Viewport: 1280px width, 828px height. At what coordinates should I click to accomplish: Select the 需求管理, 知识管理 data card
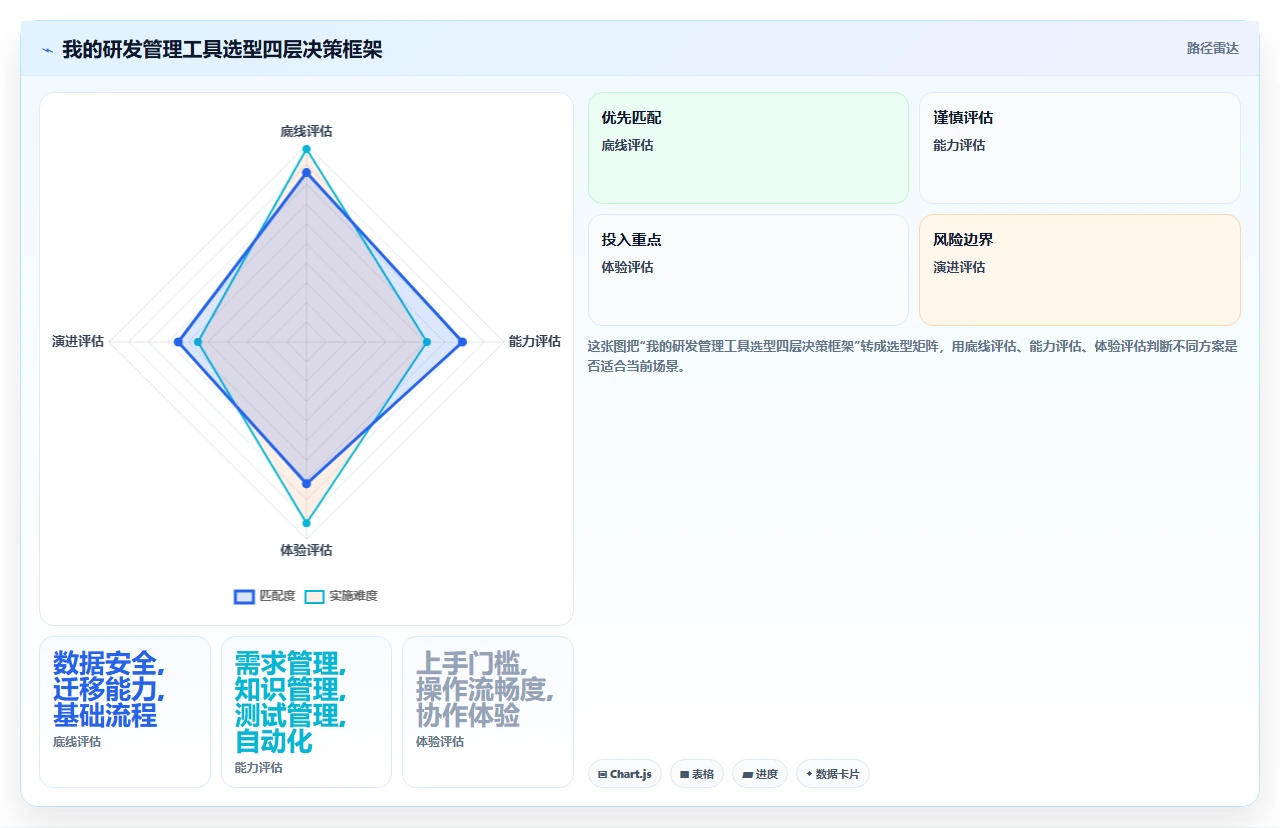pyautogui.click(x=306, y=712)
